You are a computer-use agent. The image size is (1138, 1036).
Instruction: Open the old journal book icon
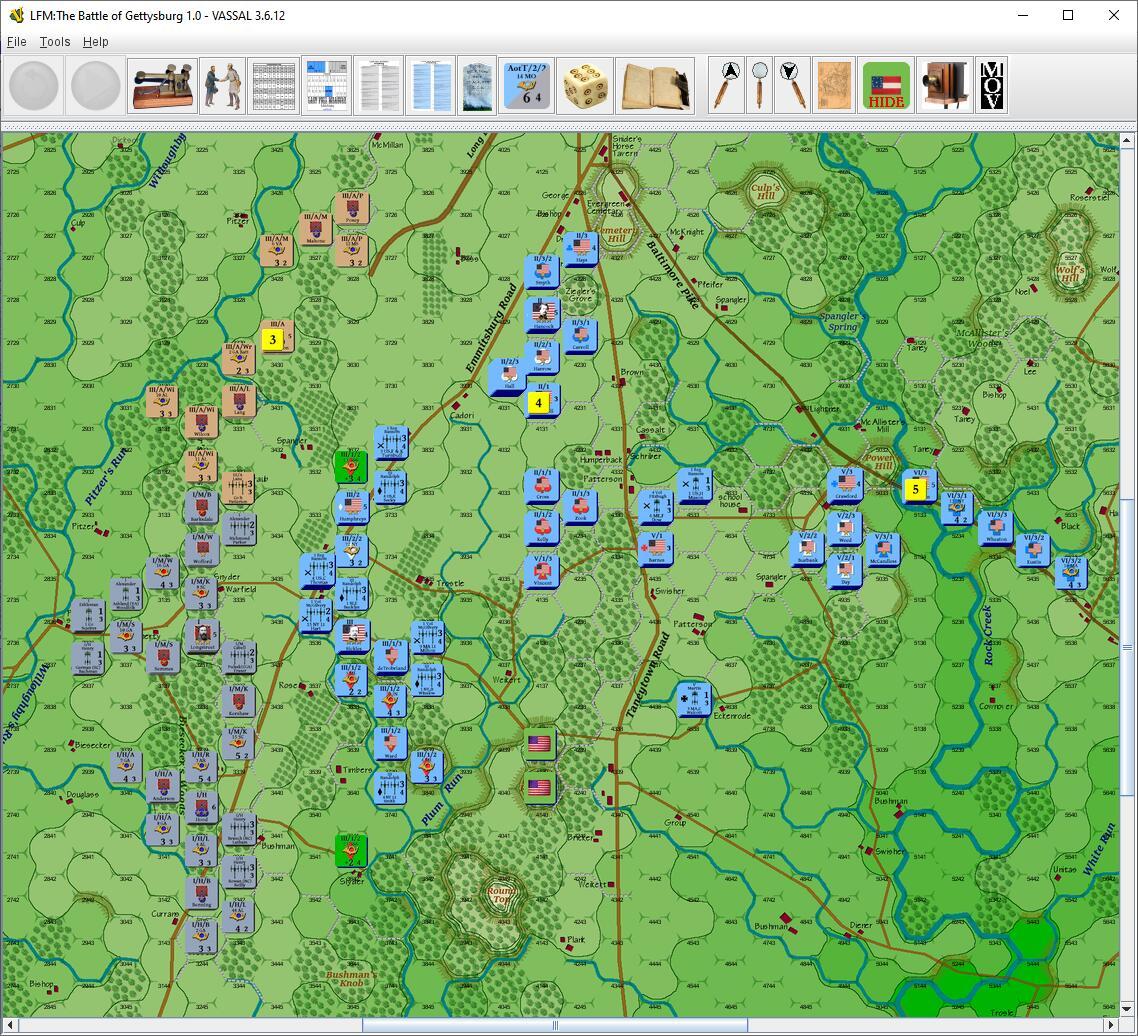655,86
